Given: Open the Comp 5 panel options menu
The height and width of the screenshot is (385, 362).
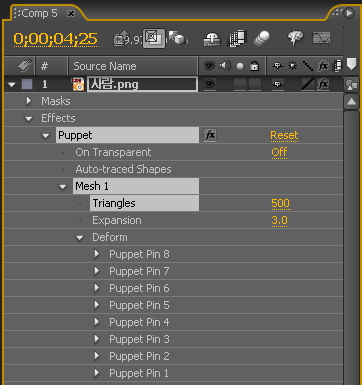Looking at the screenshot, I should [349, 13].
